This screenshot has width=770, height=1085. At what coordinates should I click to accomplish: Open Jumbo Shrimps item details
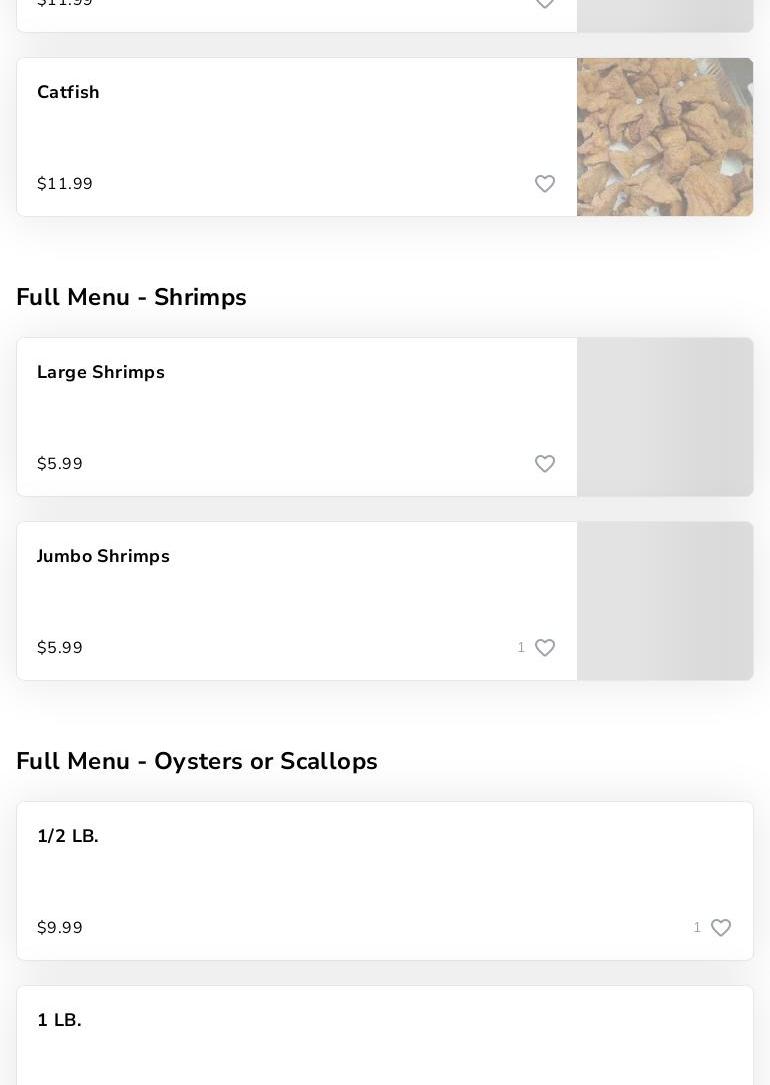coord(103,556)
